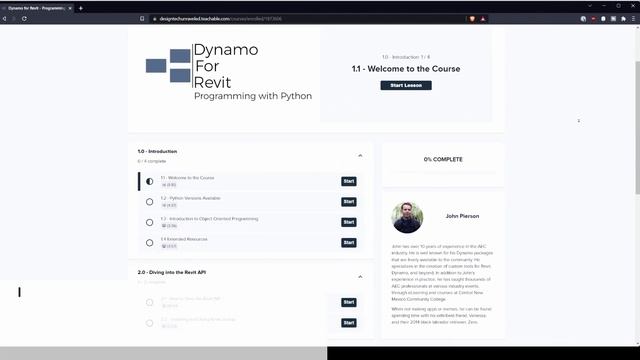The height and width of the screenshot is (360, 640).
Task: Open a new browser tab
Action: 81,8
